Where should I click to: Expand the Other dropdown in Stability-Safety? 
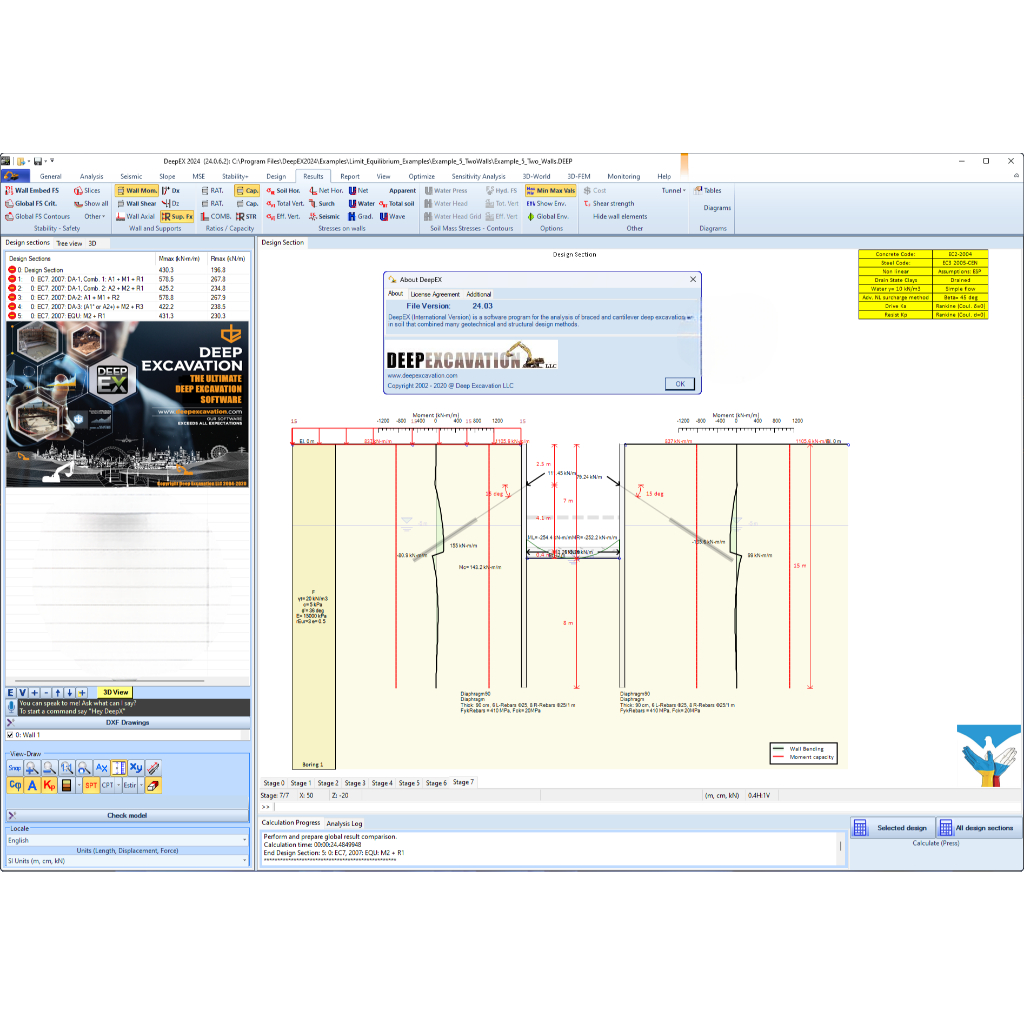94,216
